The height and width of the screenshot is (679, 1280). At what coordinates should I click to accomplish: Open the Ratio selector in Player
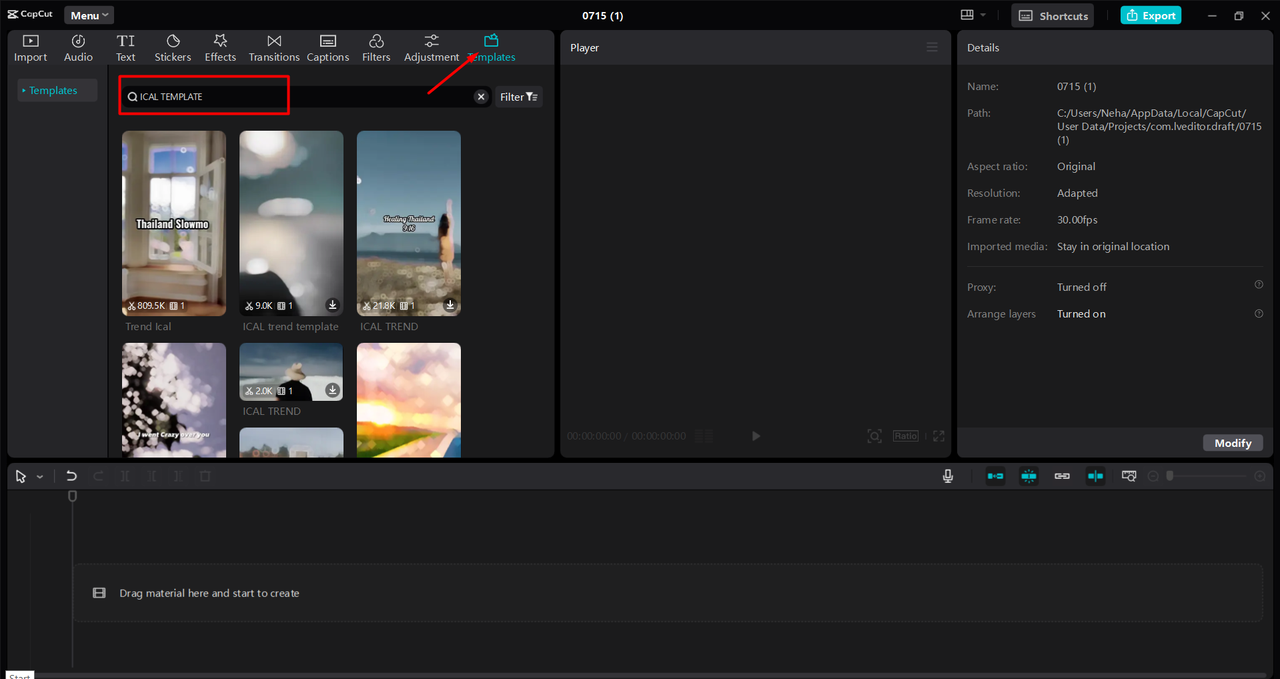point(906,436)
